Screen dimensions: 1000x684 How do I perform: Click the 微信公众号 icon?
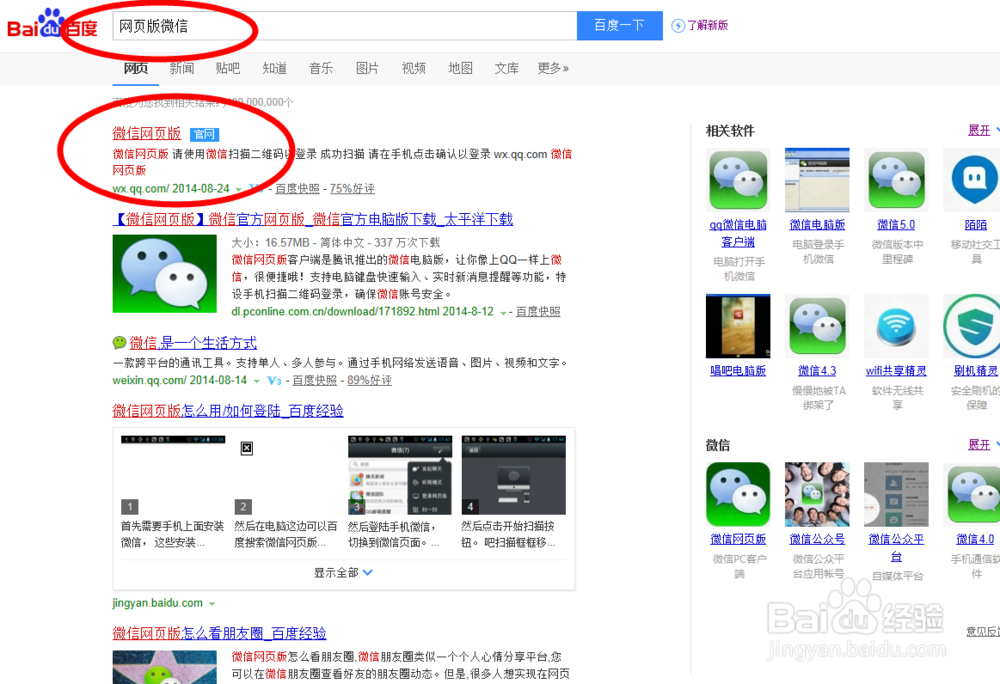coord(817,493)
